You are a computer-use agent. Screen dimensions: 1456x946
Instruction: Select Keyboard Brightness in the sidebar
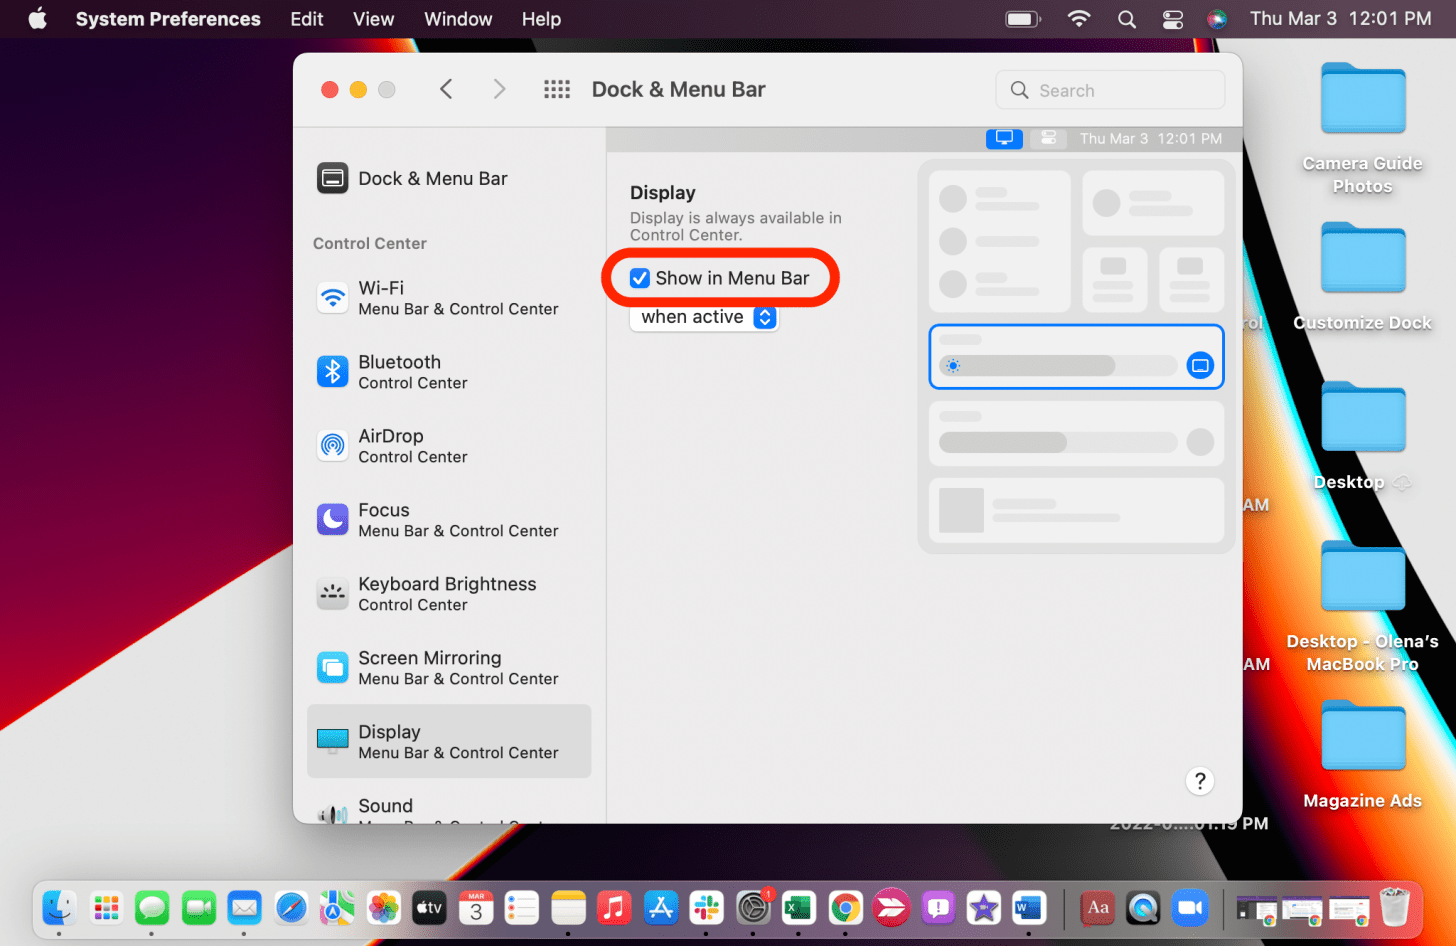[x=448, y=594]
